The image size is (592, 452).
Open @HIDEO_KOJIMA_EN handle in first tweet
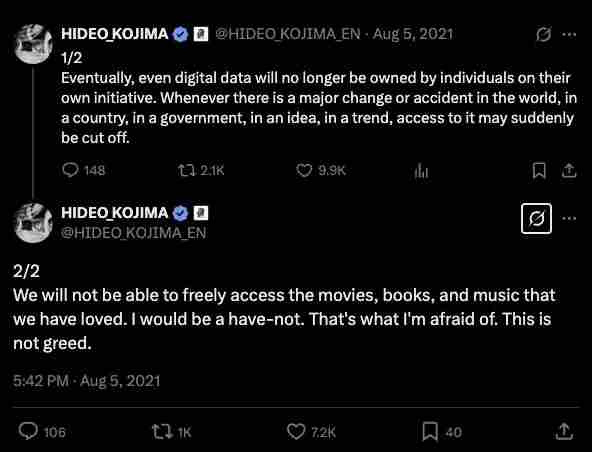(x=288, y=34)
